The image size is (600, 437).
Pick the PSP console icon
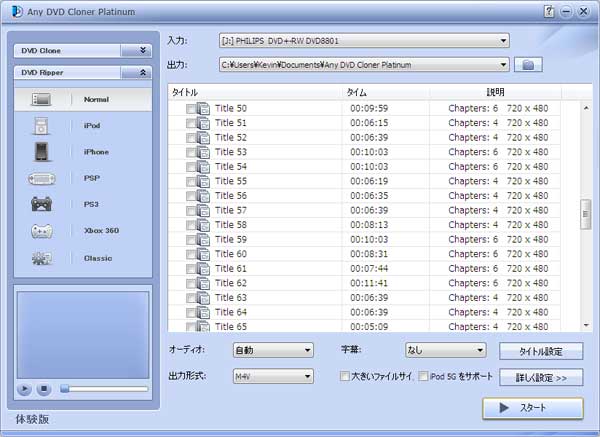42,178
